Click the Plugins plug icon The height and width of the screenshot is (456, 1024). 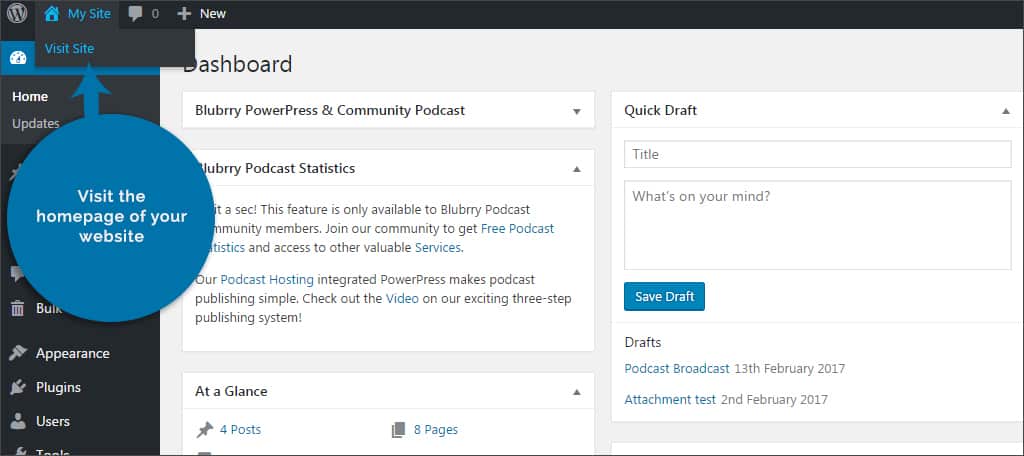click(18, 387)
